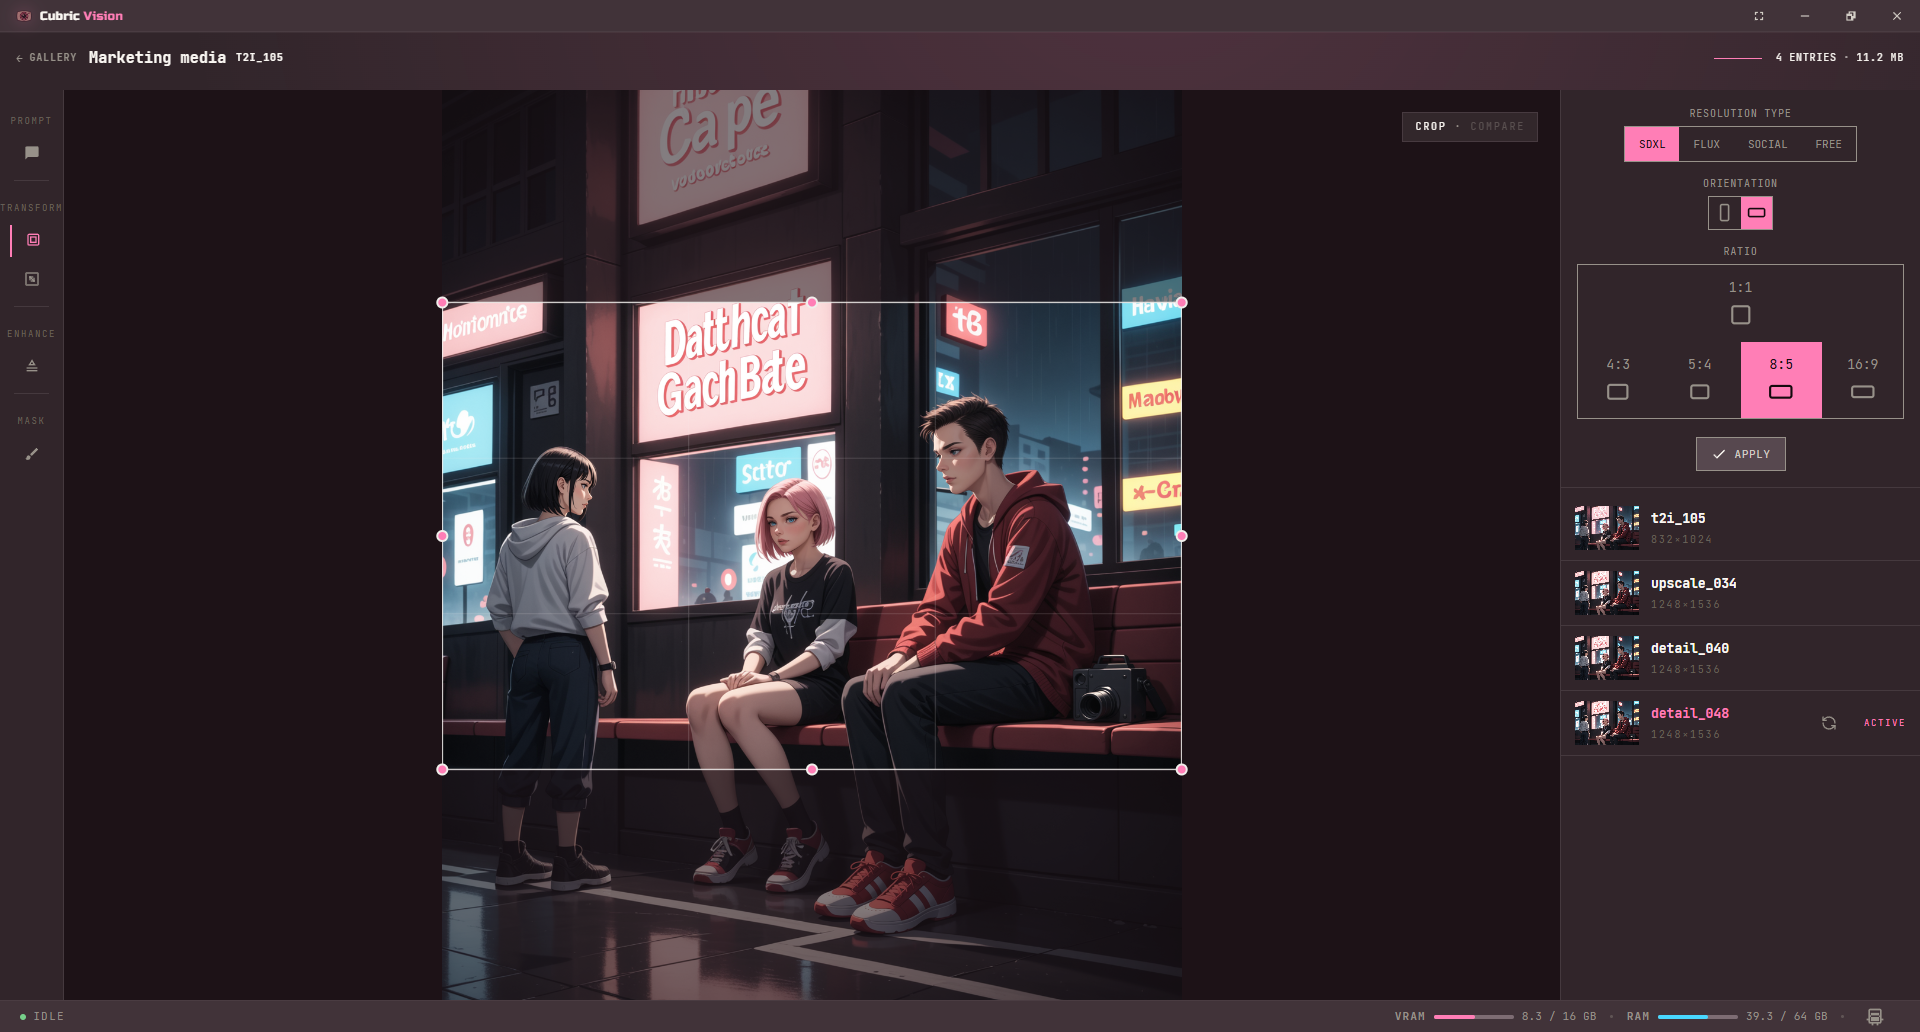
Task: Choose FLUX resolution type
Action: [x=1707, y=144]
